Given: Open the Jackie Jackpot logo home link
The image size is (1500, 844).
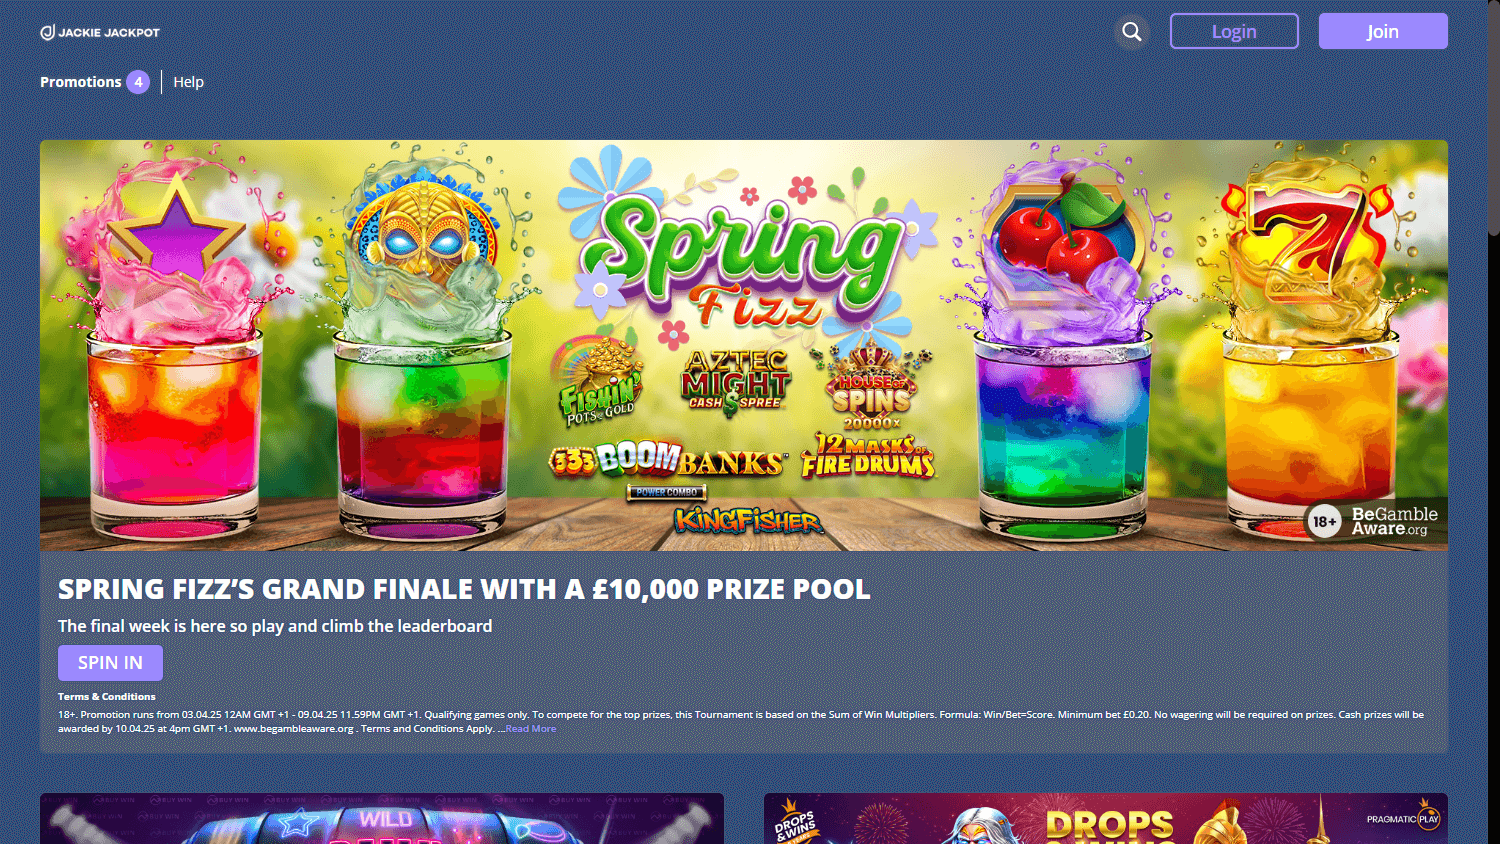Looking at the screenshot, I should [100, 32].
